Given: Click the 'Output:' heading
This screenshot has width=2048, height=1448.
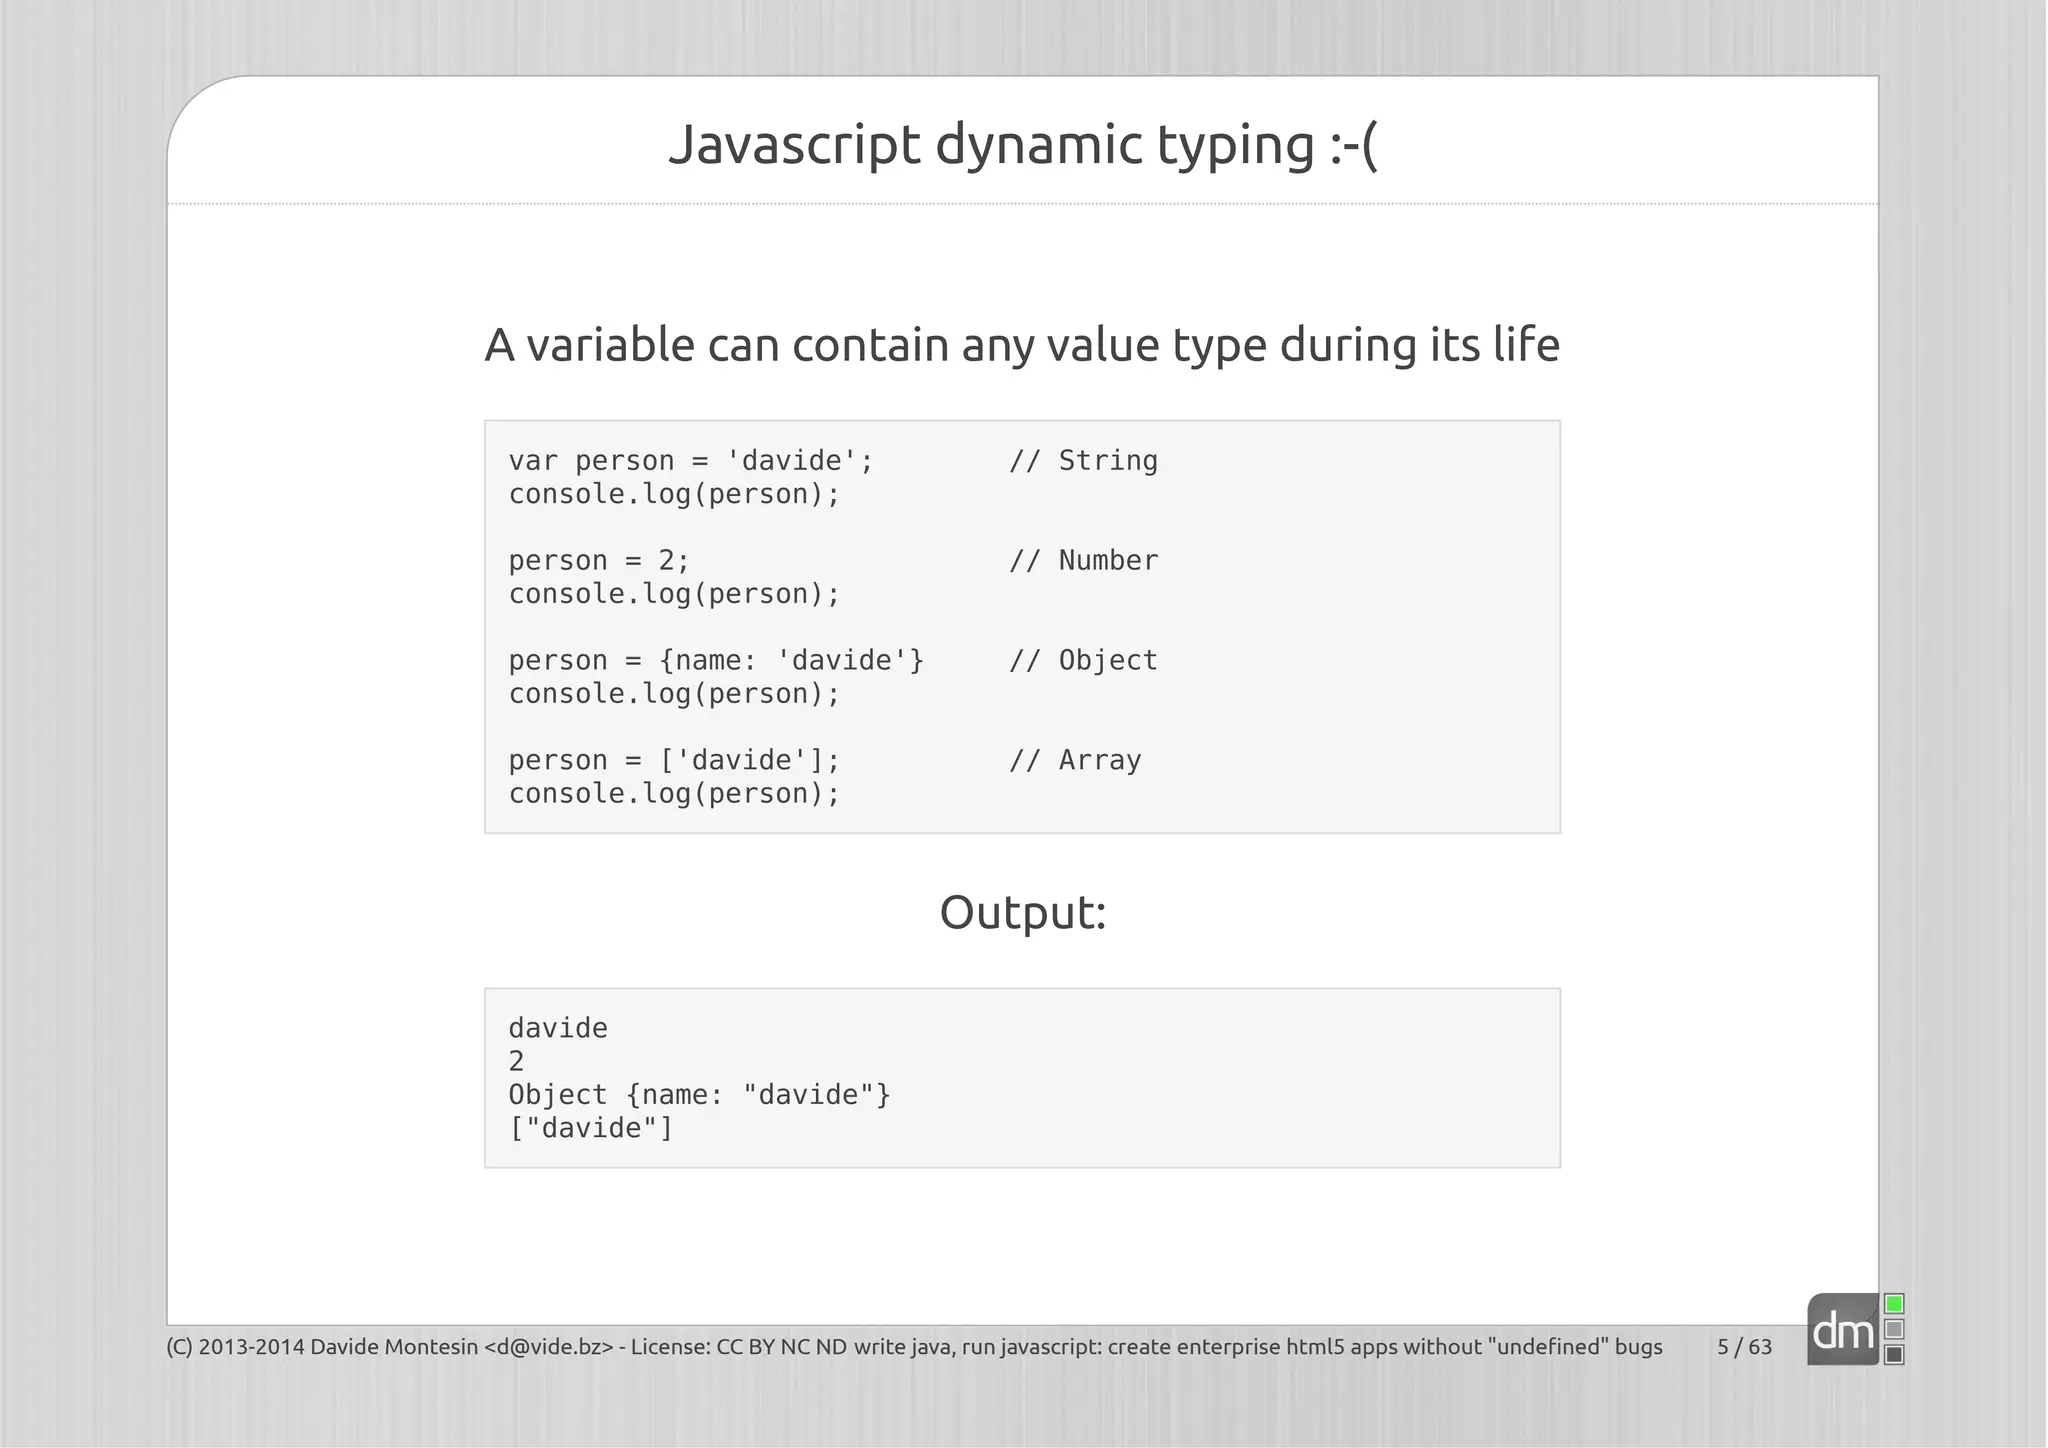Looking at the screenshot, I should (x=1023, y=913).
